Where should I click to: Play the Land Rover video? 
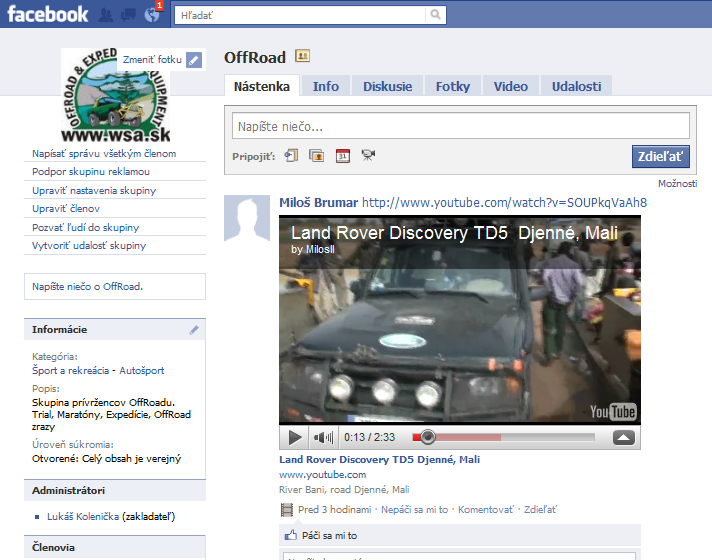[x=295, y=438]
